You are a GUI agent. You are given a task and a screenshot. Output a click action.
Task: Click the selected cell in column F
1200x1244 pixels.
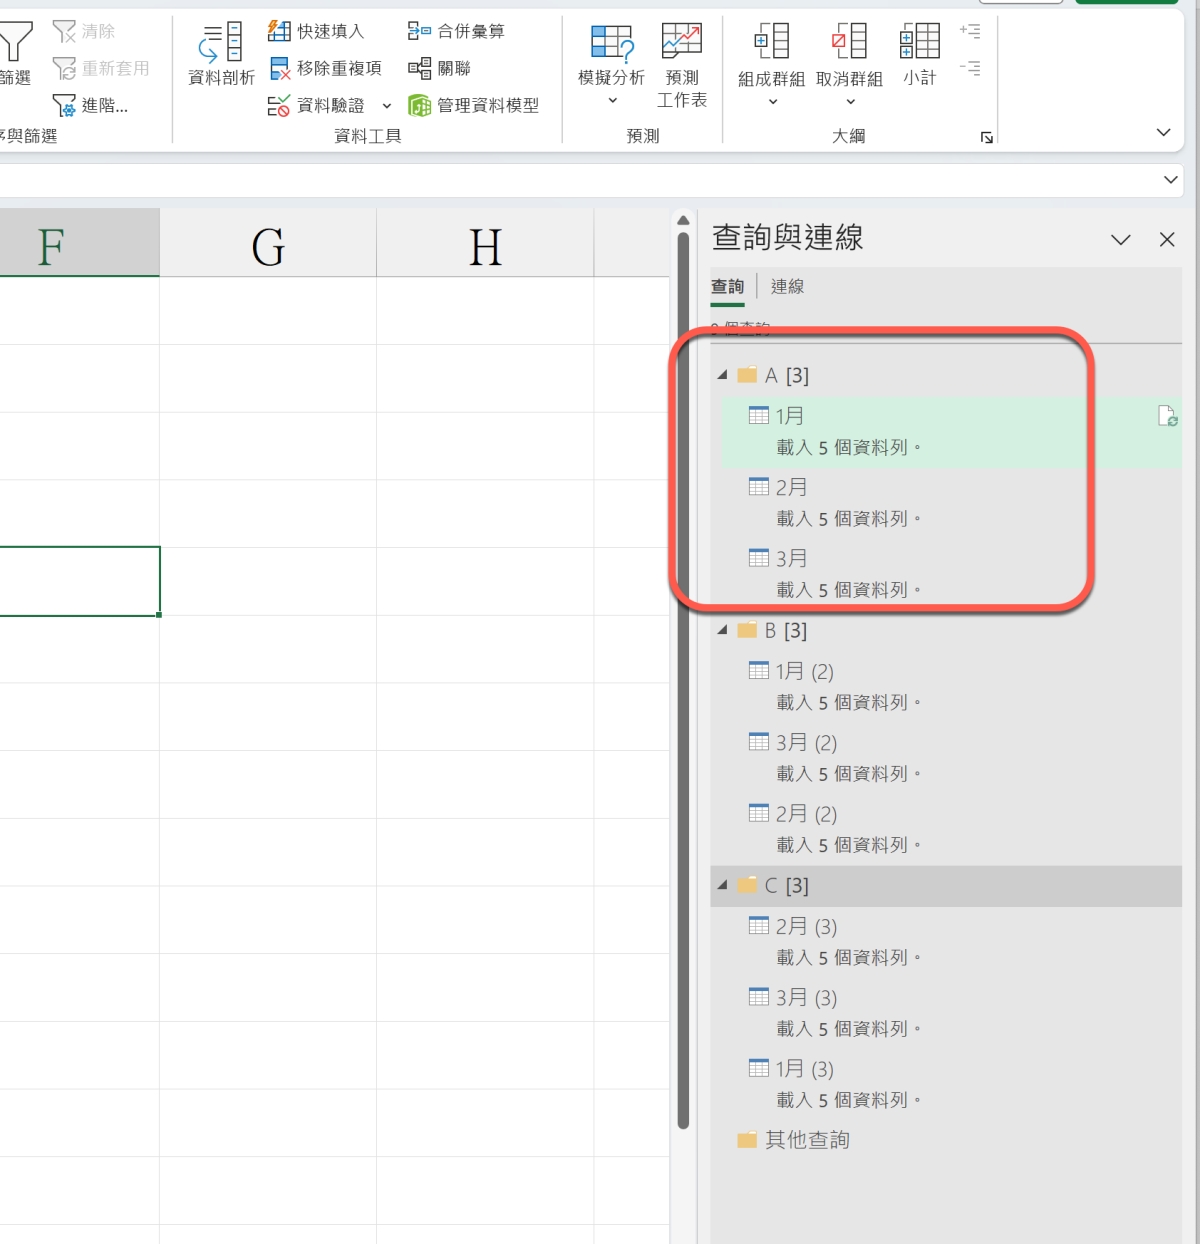(x=79, y=581)
